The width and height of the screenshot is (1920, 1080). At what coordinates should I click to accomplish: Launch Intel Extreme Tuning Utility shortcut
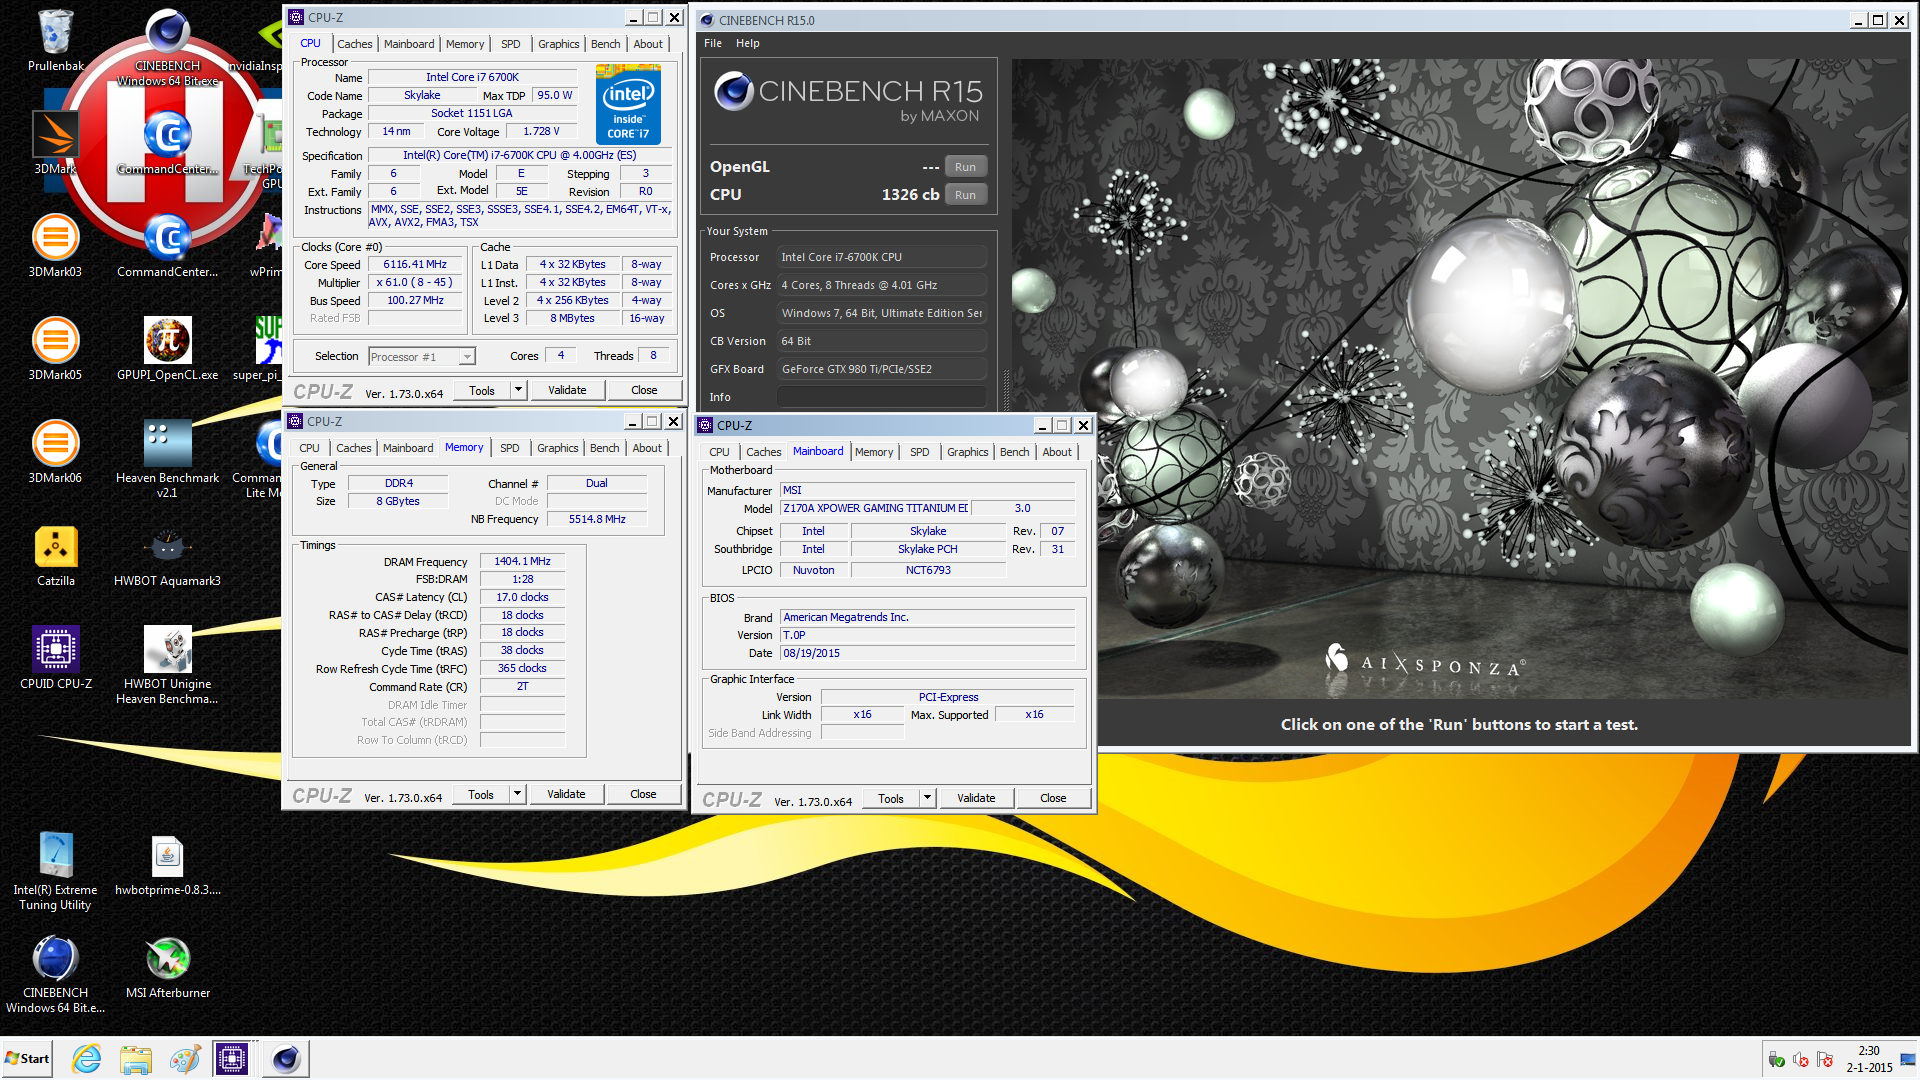[55, 871]
